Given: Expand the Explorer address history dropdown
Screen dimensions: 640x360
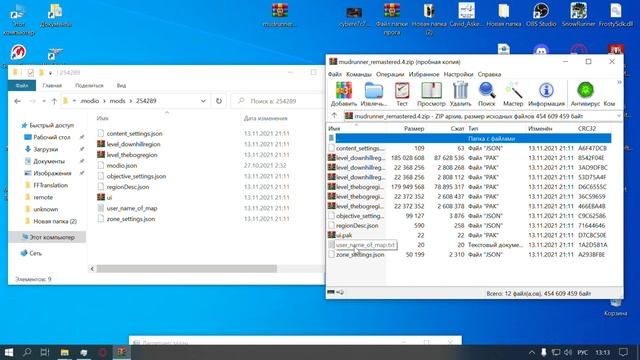Looking at the screenshot, I should pyautogui.click(x=203, y=101).
